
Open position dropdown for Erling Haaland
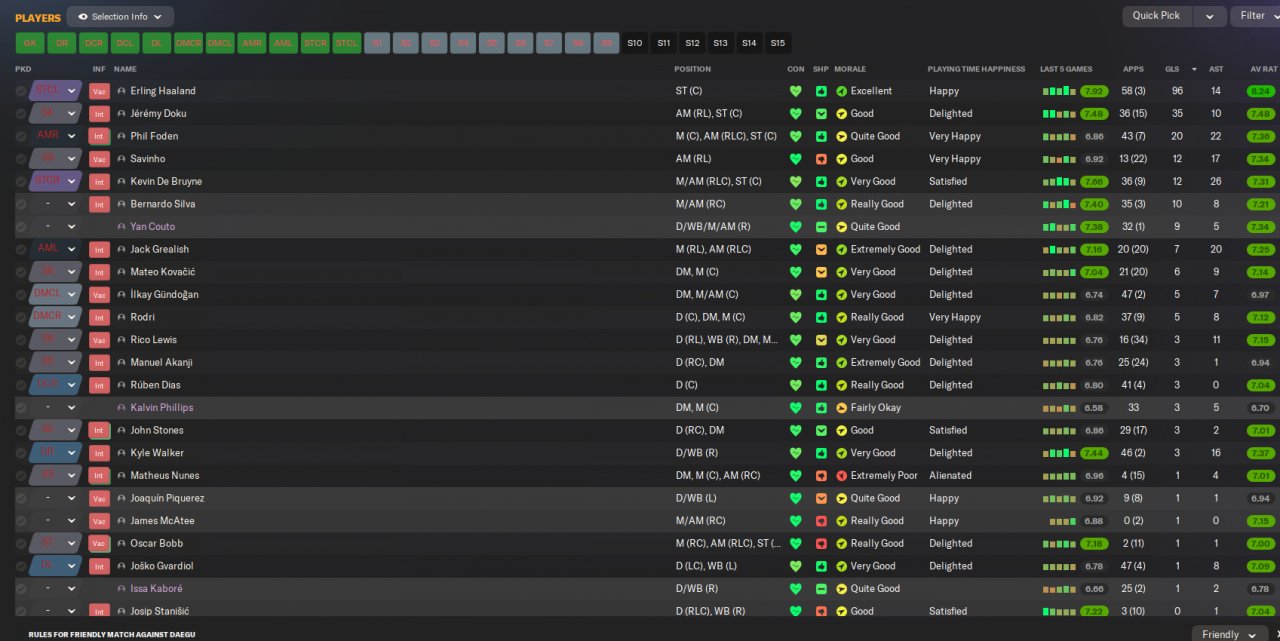click(71, 91)
